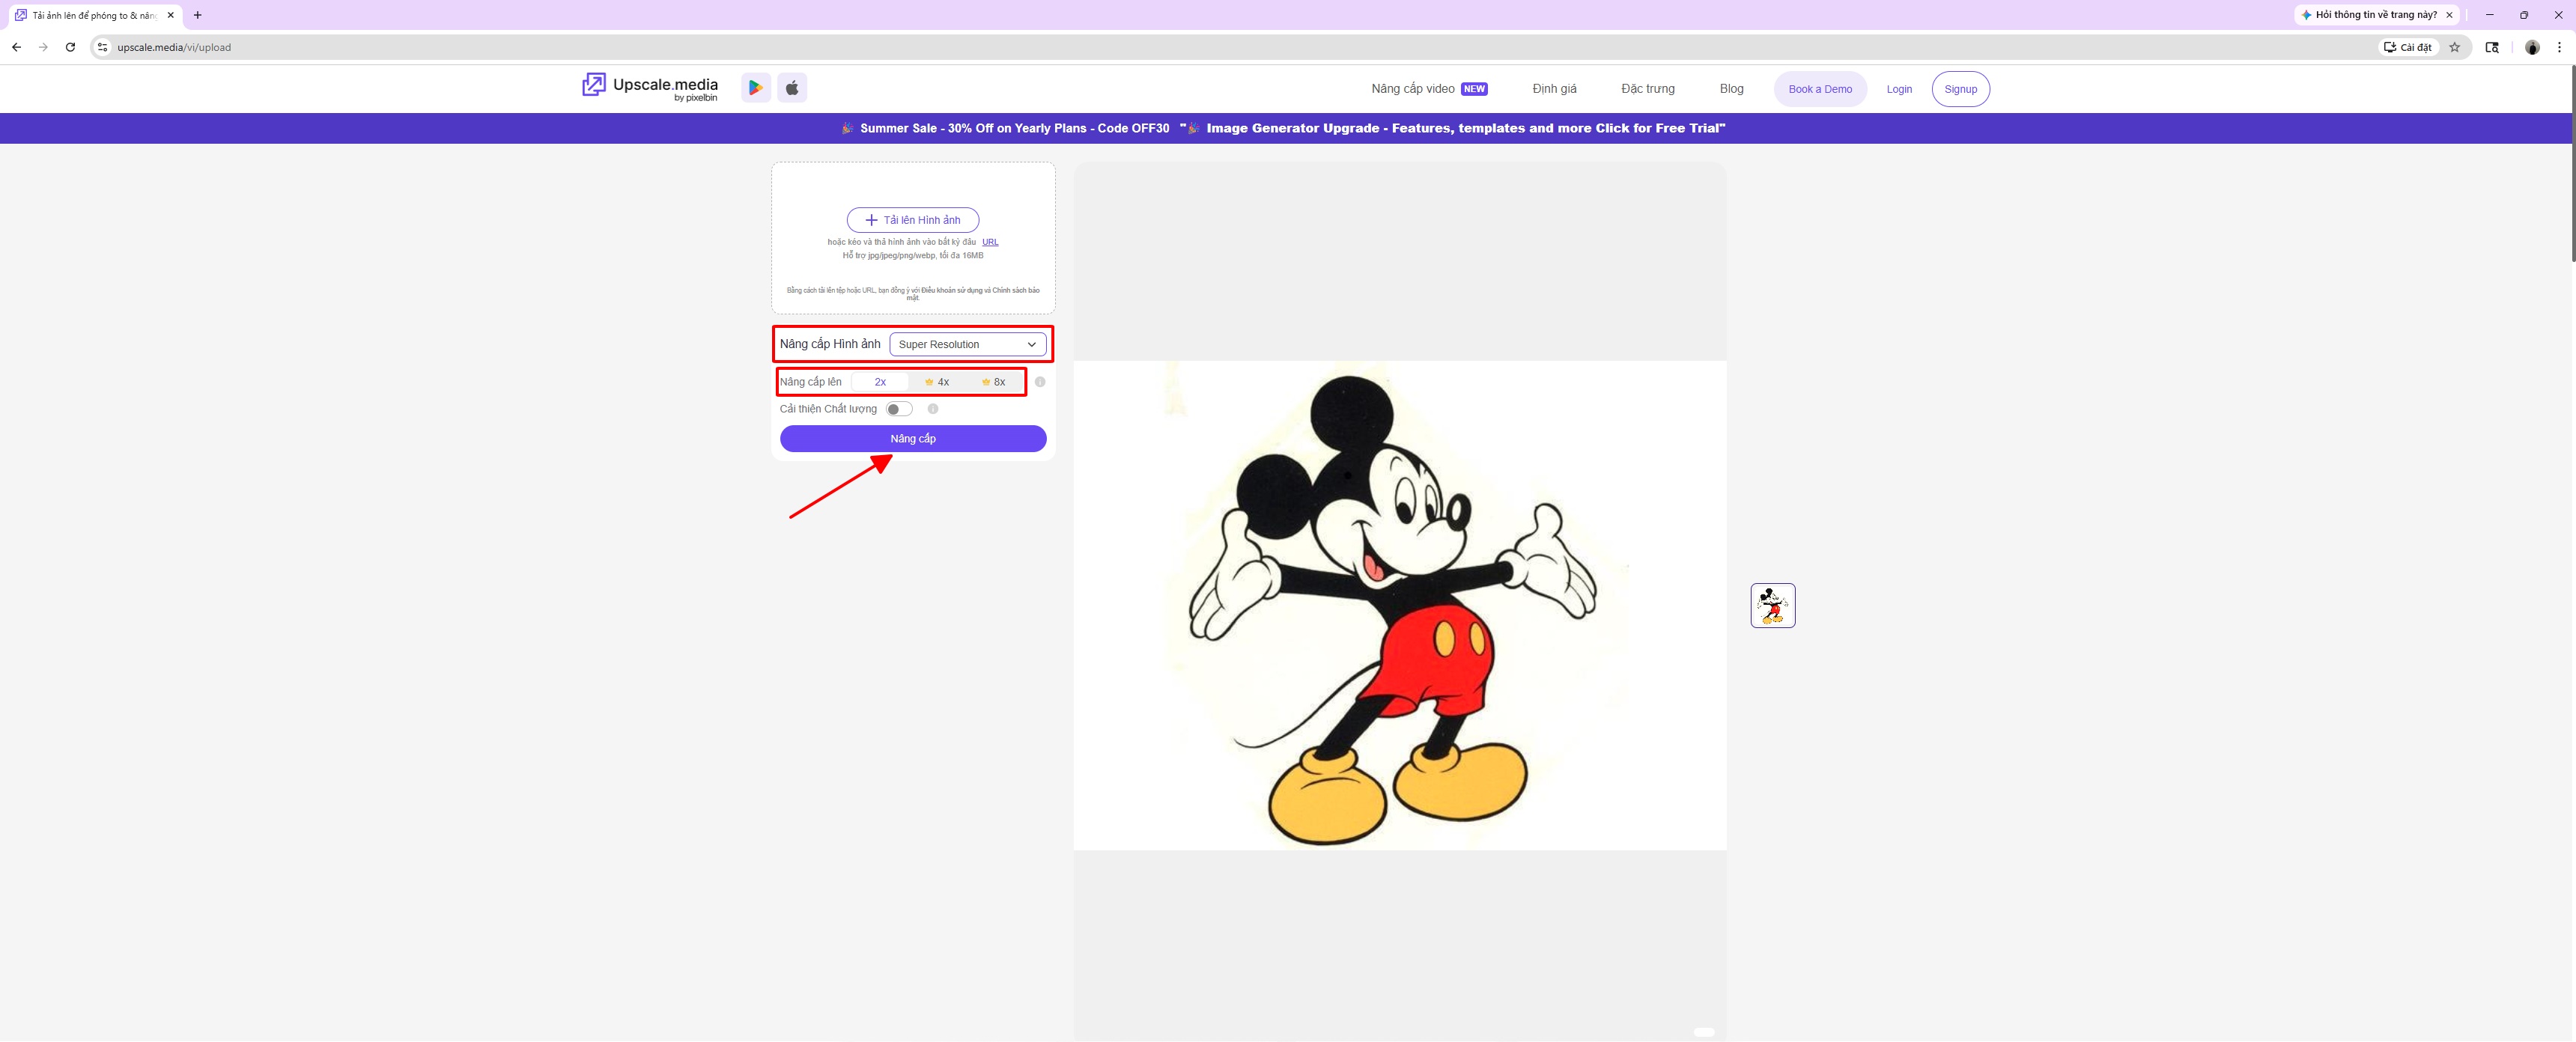Click the purple 'Nâng cấp' button
The image size is (2576, 1042).
913,439
